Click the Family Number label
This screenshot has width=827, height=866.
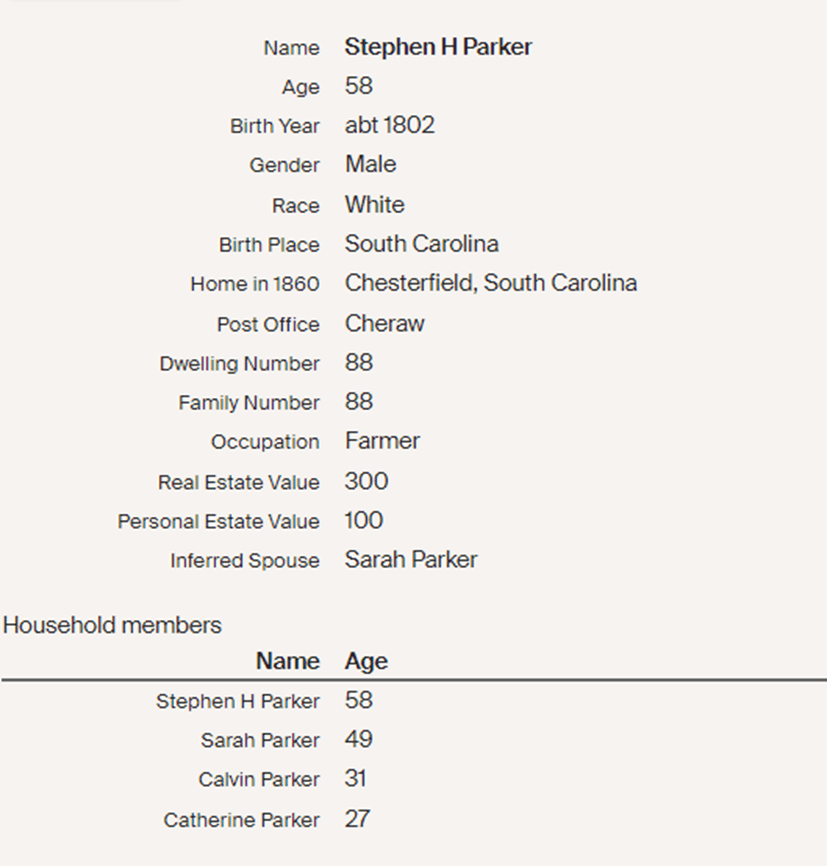point(249,403)
